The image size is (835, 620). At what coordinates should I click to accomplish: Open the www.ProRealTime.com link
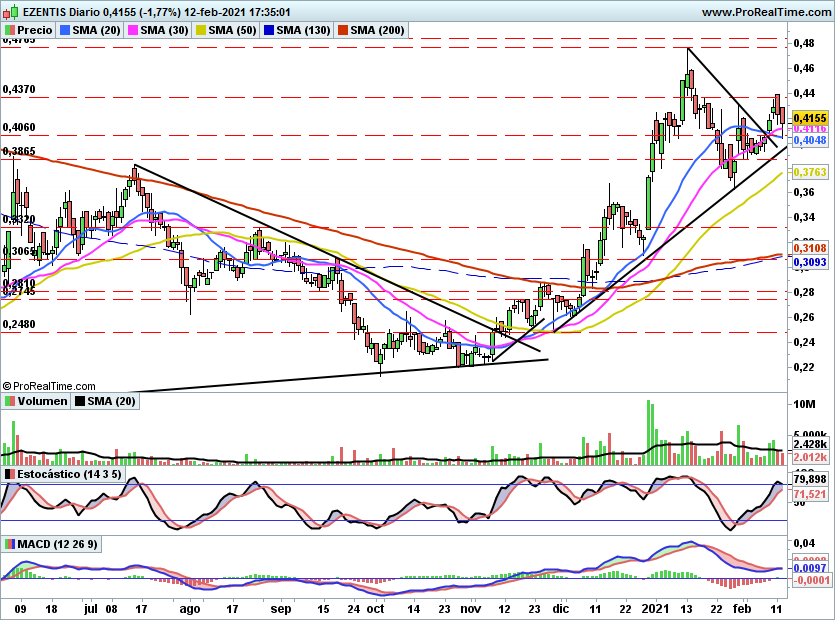pyautogui.click(x=765, y=11)
